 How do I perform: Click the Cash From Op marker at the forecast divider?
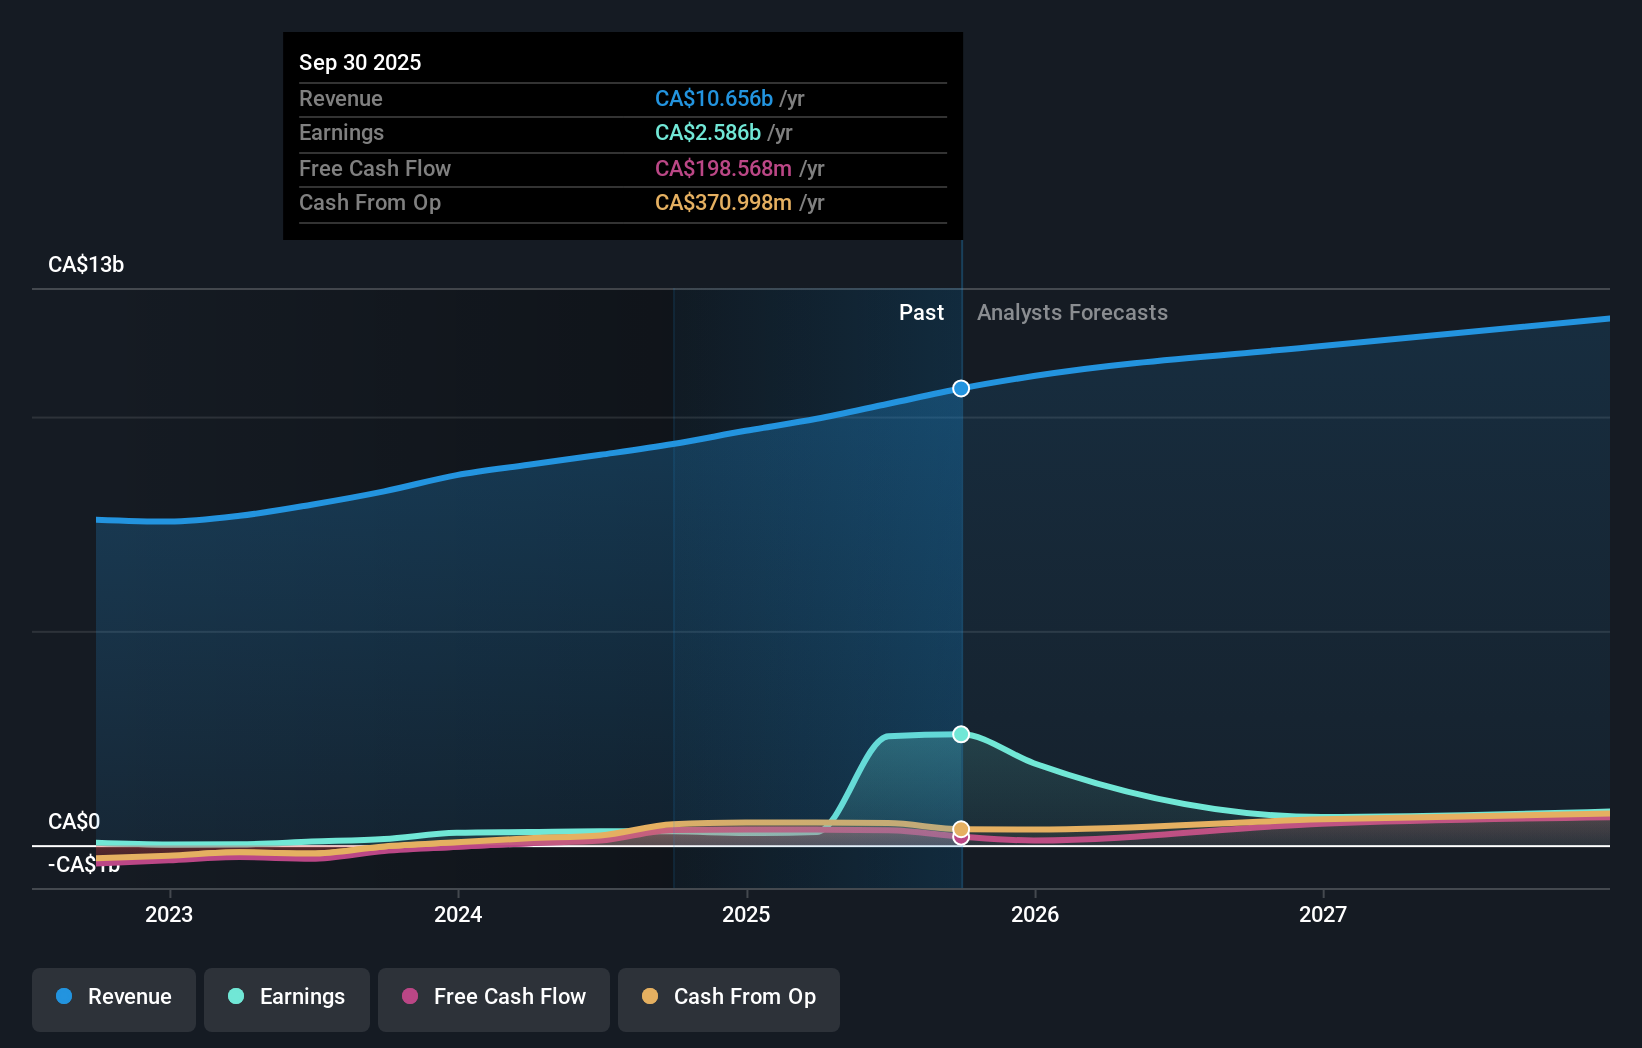pyautogui.click(x=961, y=829)
